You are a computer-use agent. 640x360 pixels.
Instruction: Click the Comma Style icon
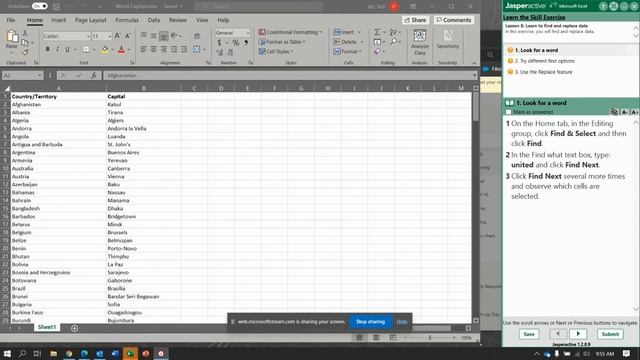coord(246,43)
